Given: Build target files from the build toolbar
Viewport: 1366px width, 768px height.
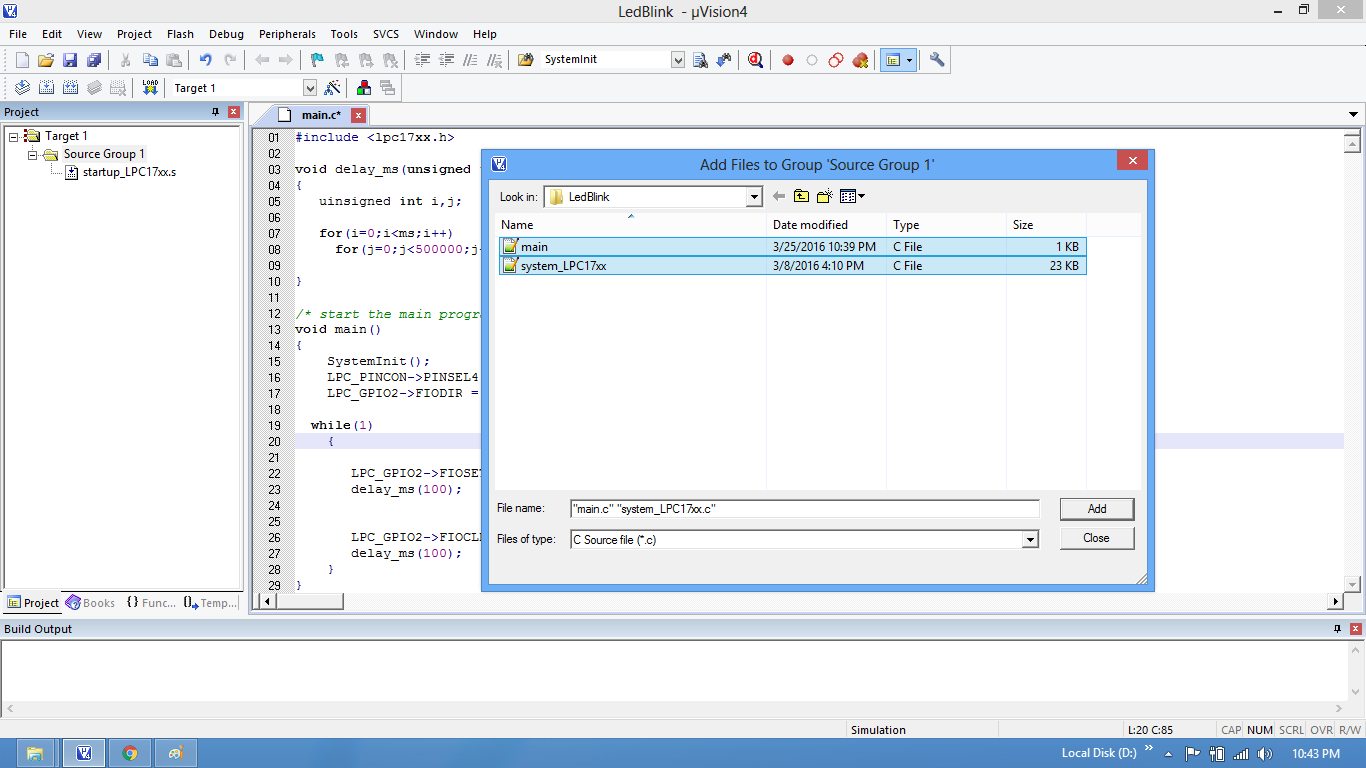Looking at the screenshot, I should coord(46,88).
